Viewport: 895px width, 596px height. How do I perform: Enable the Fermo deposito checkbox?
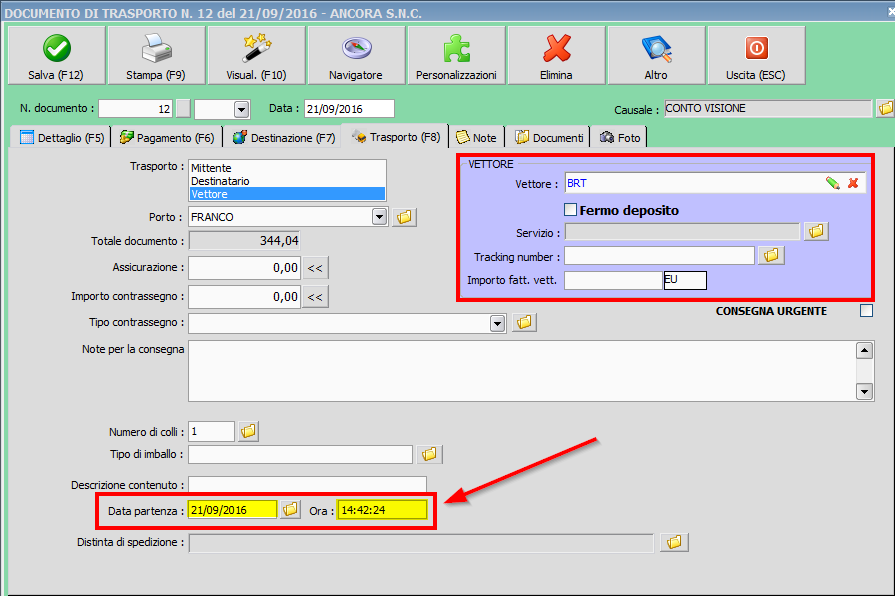(572, 210)
